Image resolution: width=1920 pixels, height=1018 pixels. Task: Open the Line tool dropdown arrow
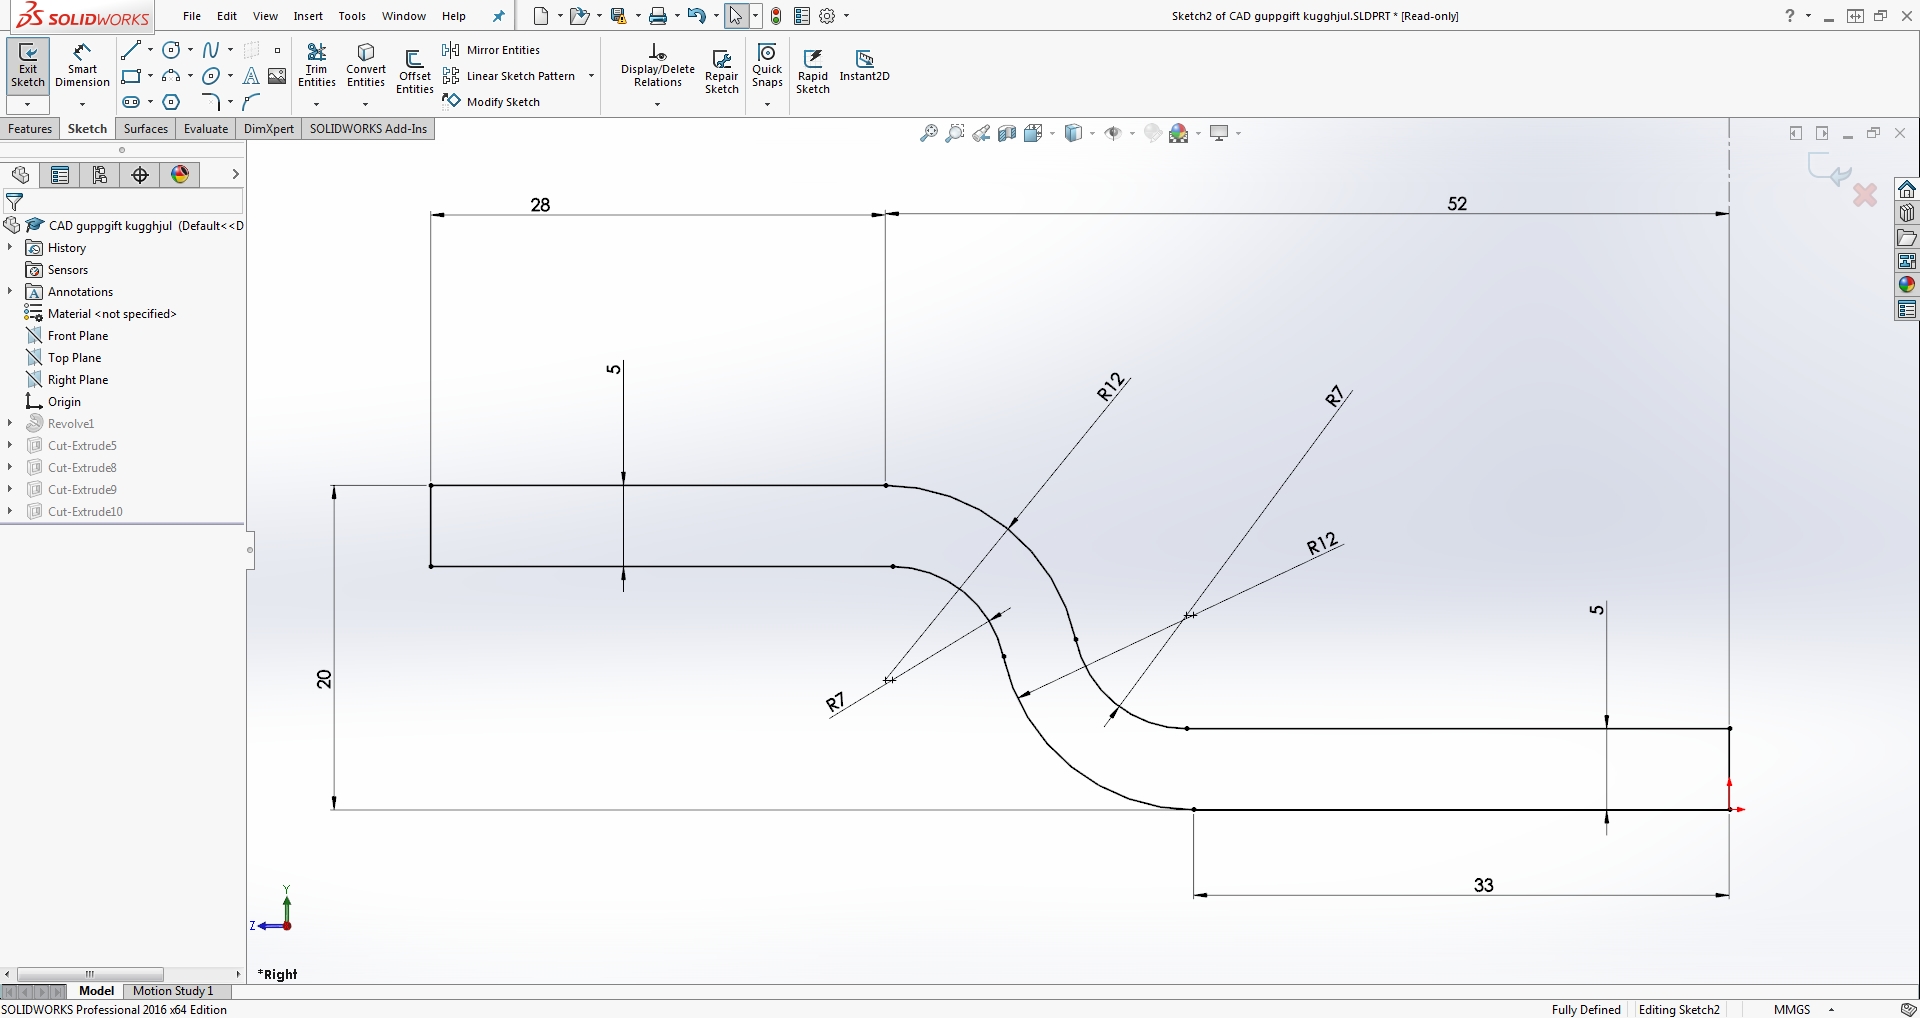coord(150,50)
